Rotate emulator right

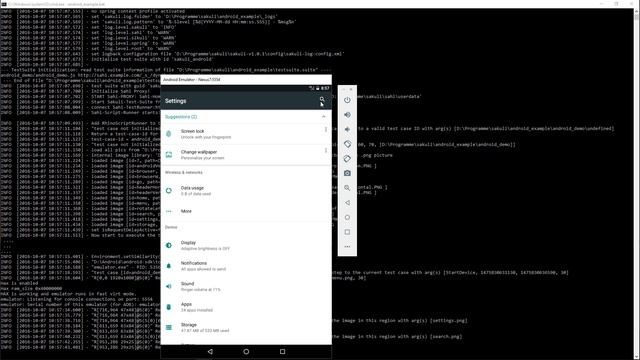[x=347, y=159]
